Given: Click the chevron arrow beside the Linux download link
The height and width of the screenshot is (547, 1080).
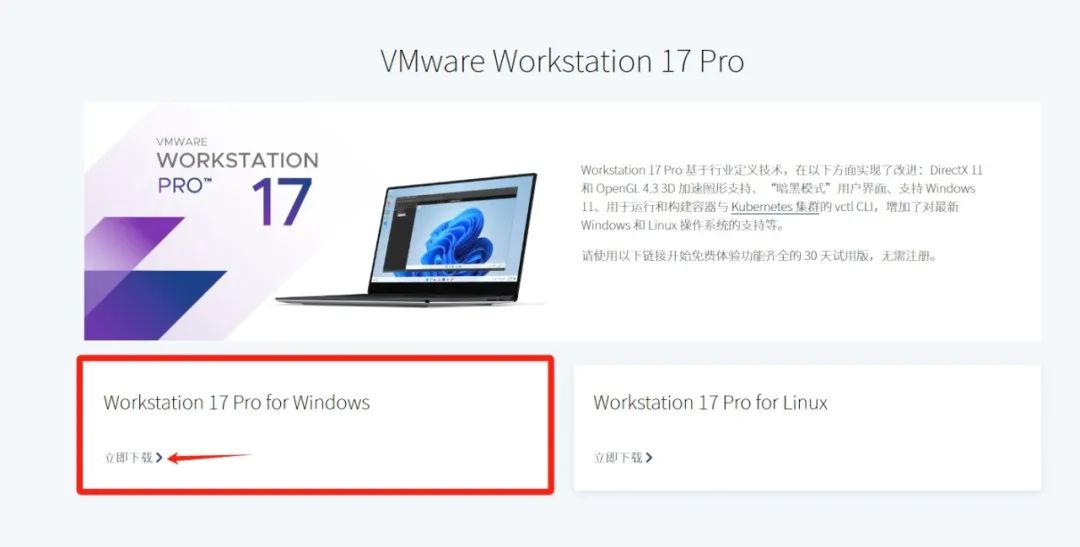Looking at the screenshot, I should tap(649, 457).
